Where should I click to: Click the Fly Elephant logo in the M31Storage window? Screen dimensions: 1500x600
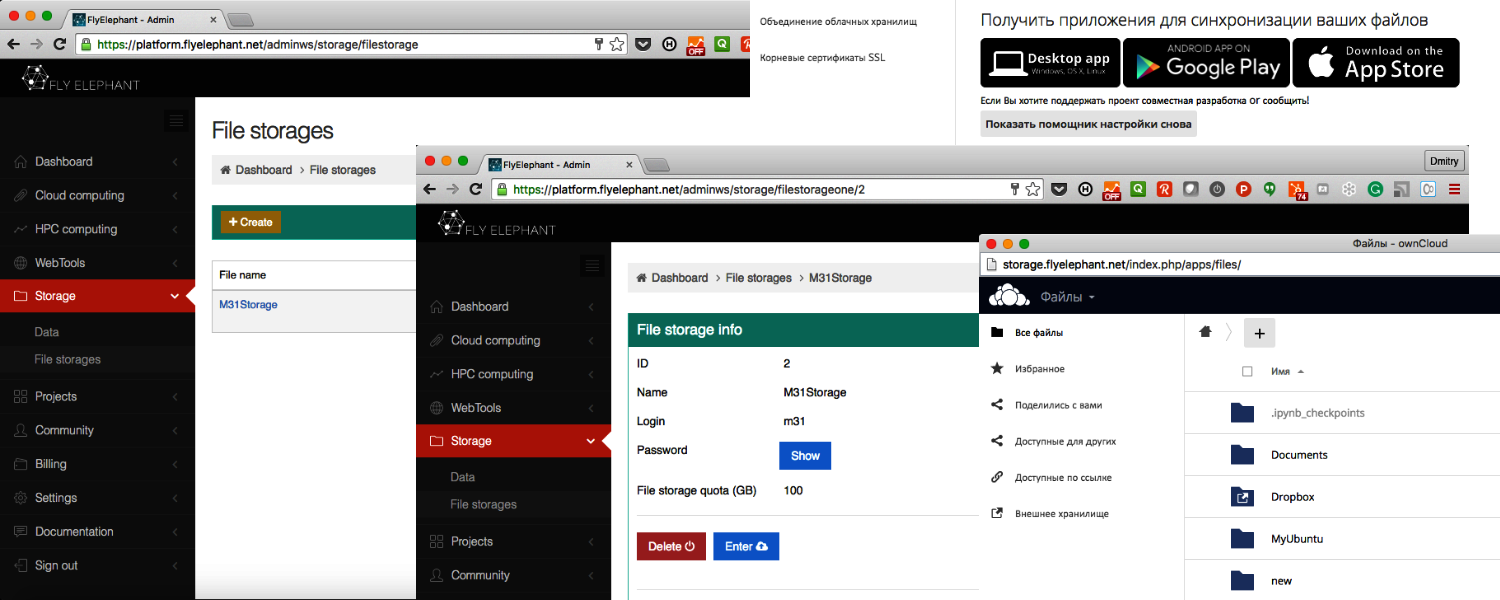(497, 224)
